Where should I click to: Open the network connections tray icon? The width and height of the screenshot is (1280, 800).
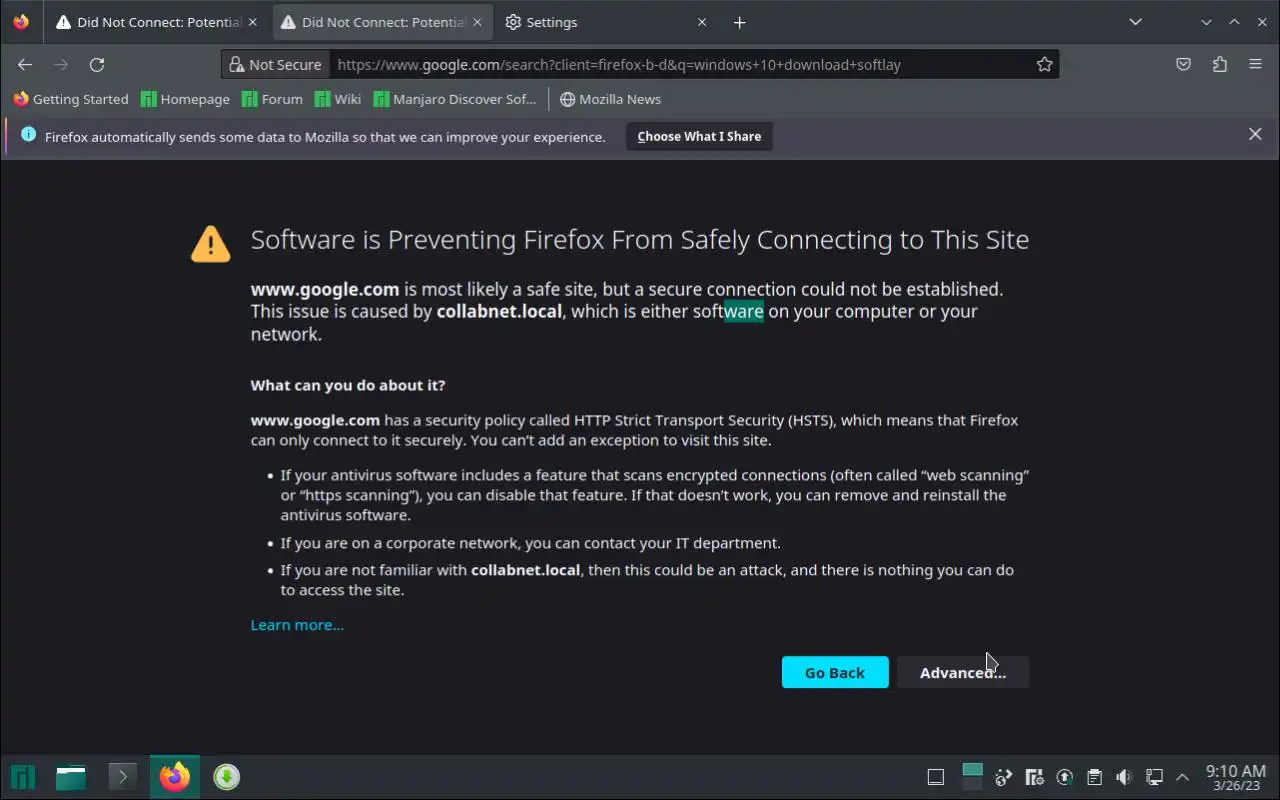pos(1153,777)
